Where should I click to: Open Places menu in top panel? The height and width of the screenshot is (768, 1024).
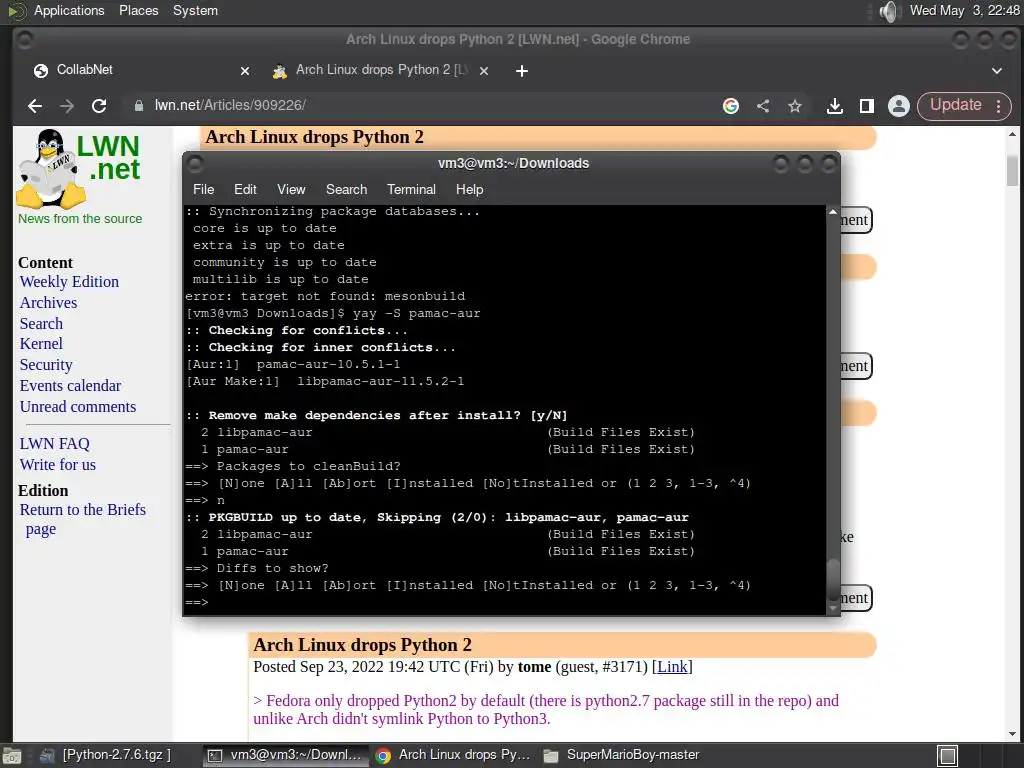[138, 10]
